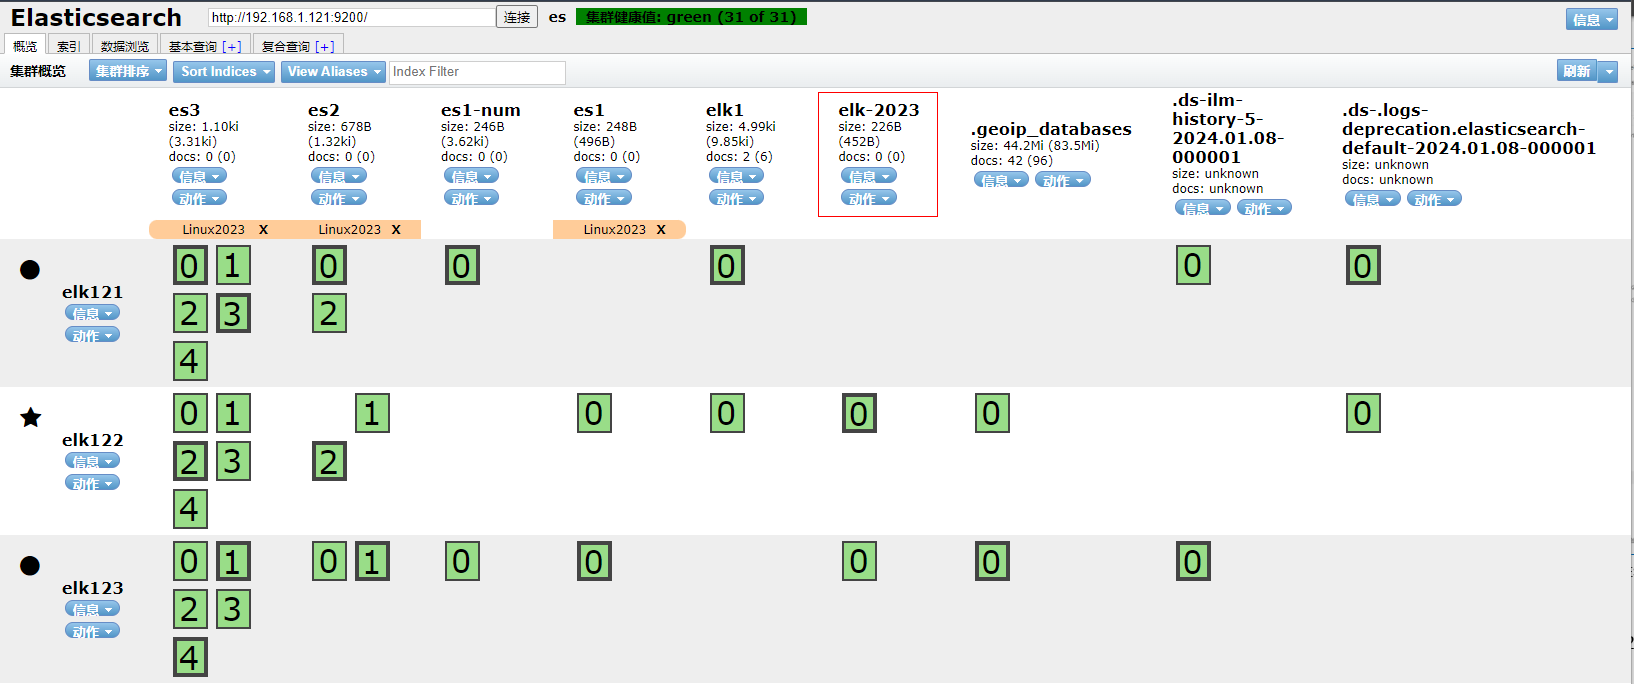The height and width of the screenshot is (684, 1634).
Task: Open the 动作 menu for index elk-2023
Action: 868,198
